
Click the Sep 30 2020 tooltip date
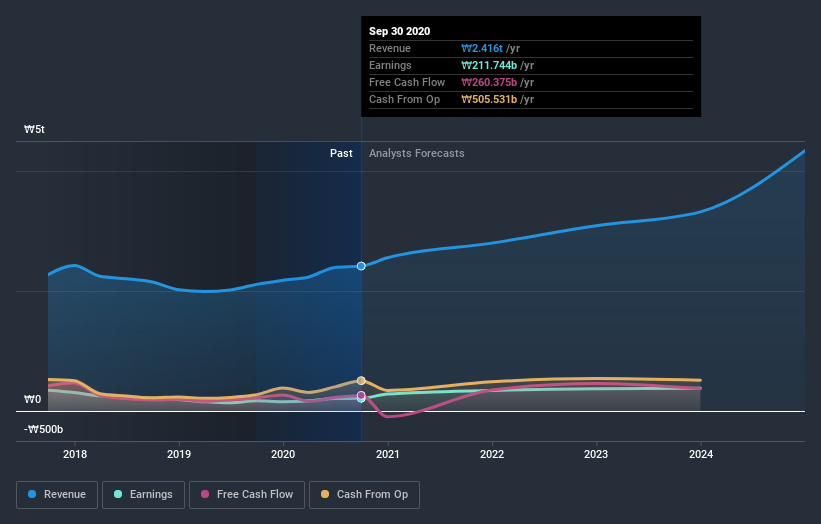coord(400,31)
